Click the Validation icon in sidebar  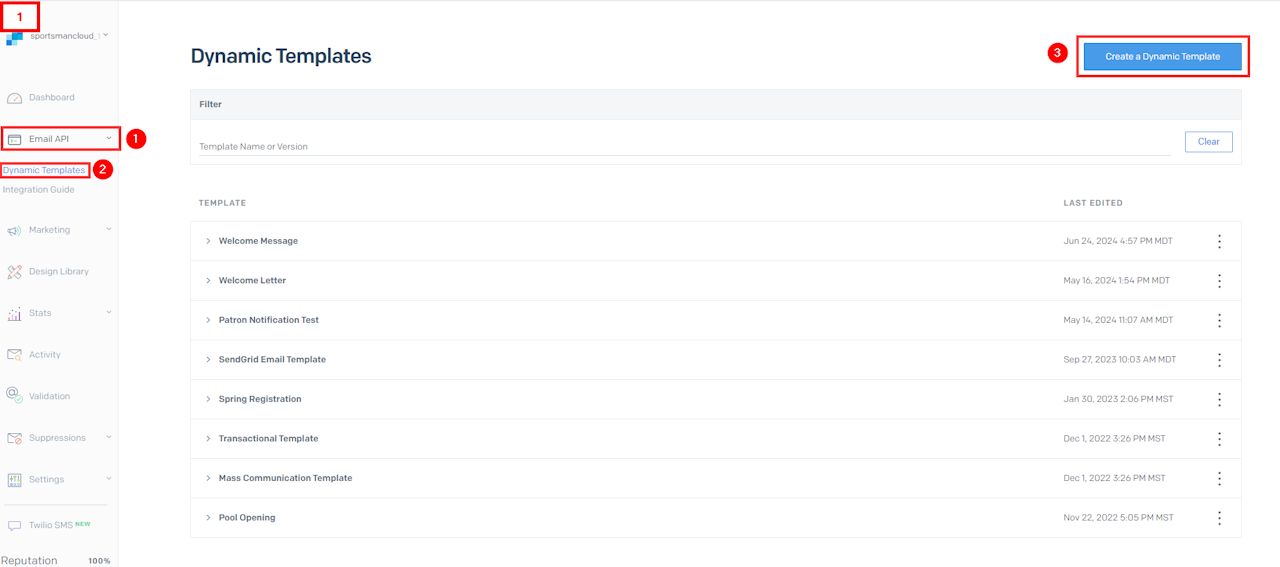(x=14, y=396)
